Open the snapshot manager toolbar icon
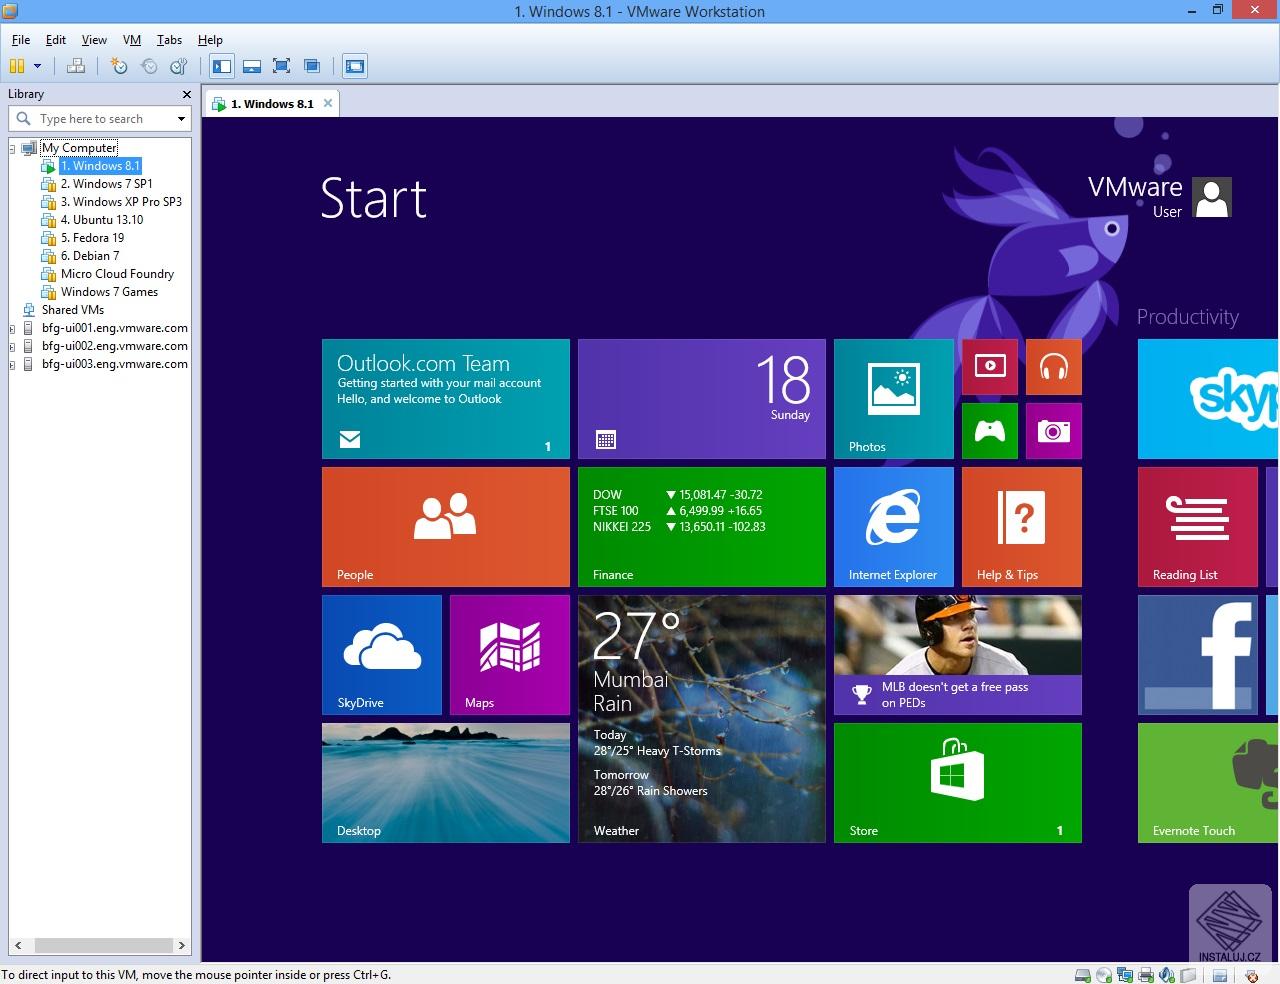Screen dimensions: 1280x984 click(179, 66)
